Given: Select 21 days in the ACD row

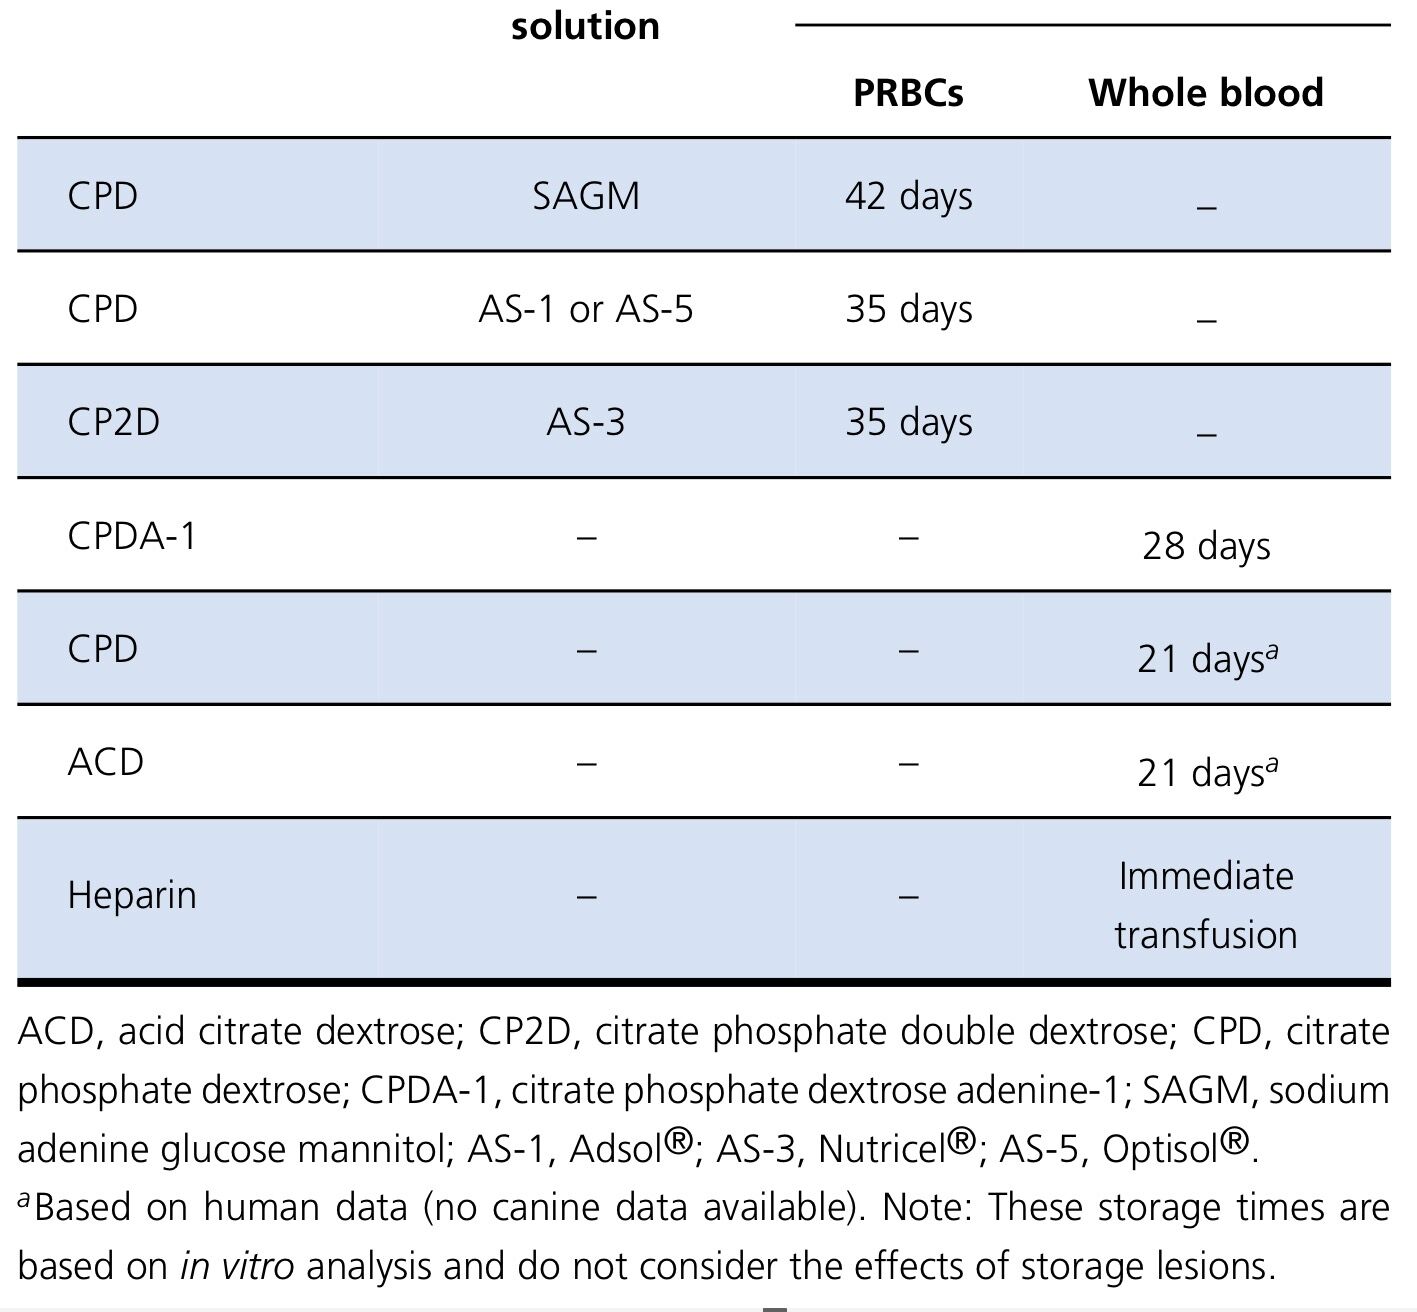Looking at the screenshot, I should point(1206,772).
